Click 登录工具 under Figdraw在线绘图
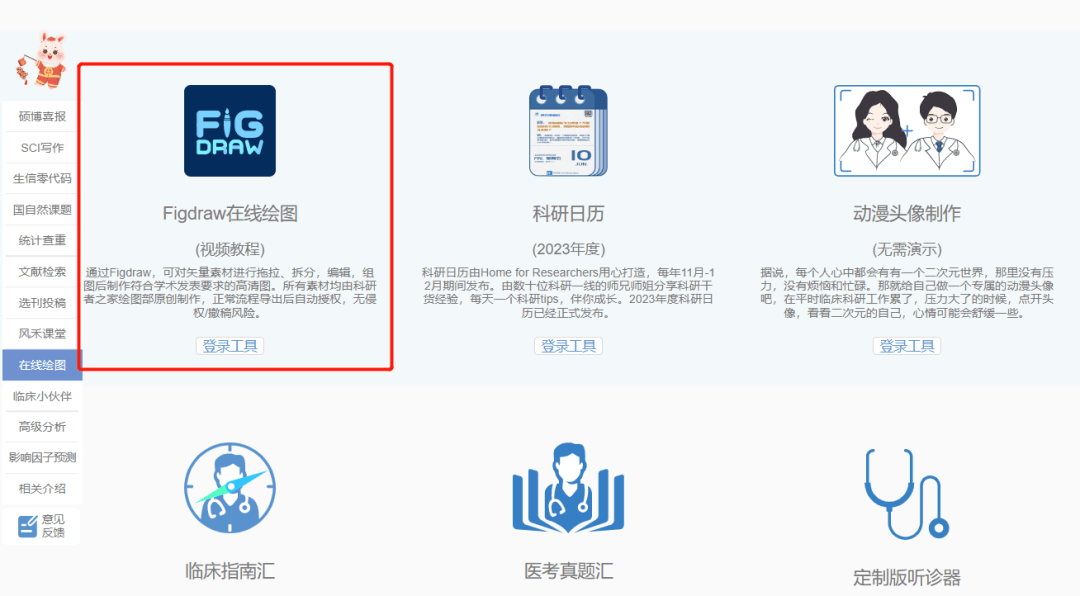This screenshot has height=596, width=1080. point(229,346)
